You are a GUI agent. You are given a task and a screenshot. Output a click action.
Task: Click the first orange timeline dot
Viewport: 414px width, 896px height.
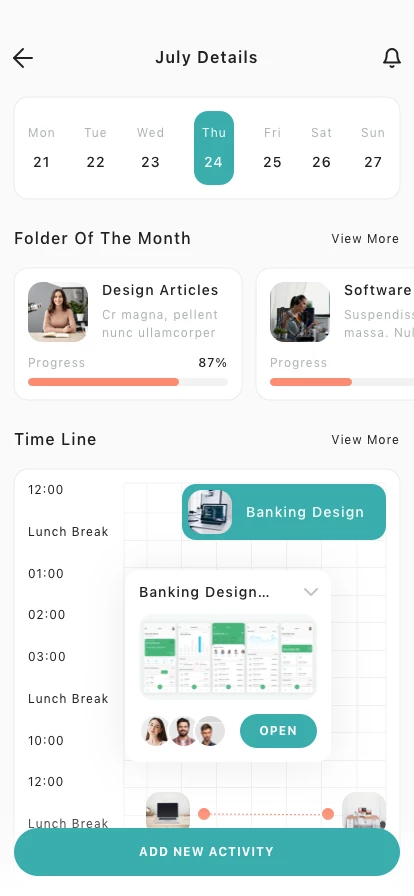tap(204, 814)
